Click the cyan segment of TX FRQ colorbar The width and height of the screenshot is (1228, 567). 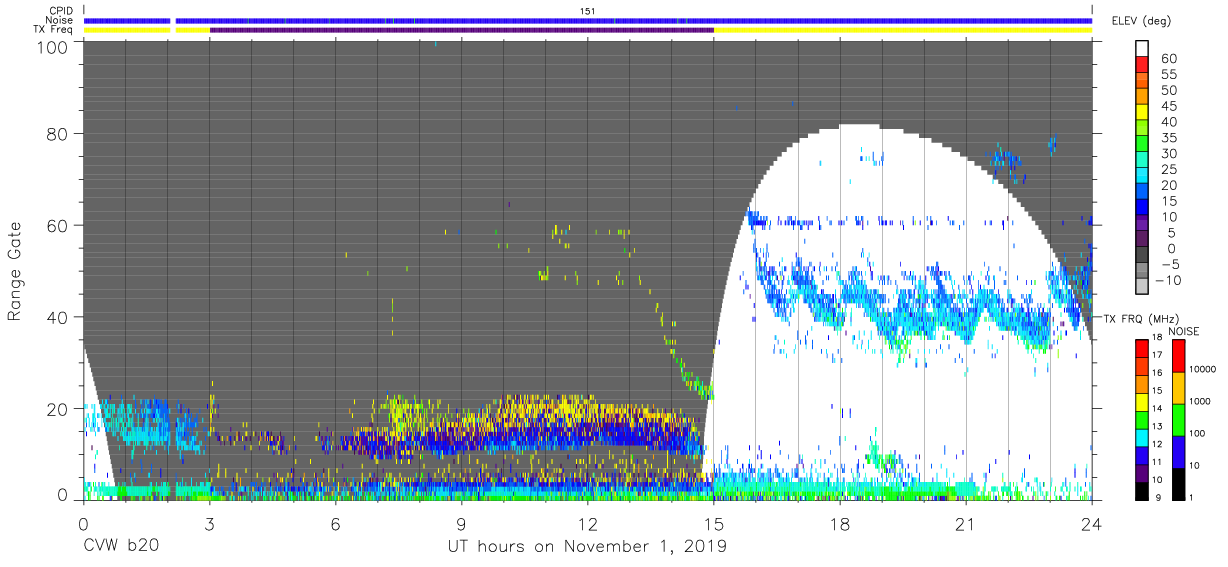[x=1142, y=438]
